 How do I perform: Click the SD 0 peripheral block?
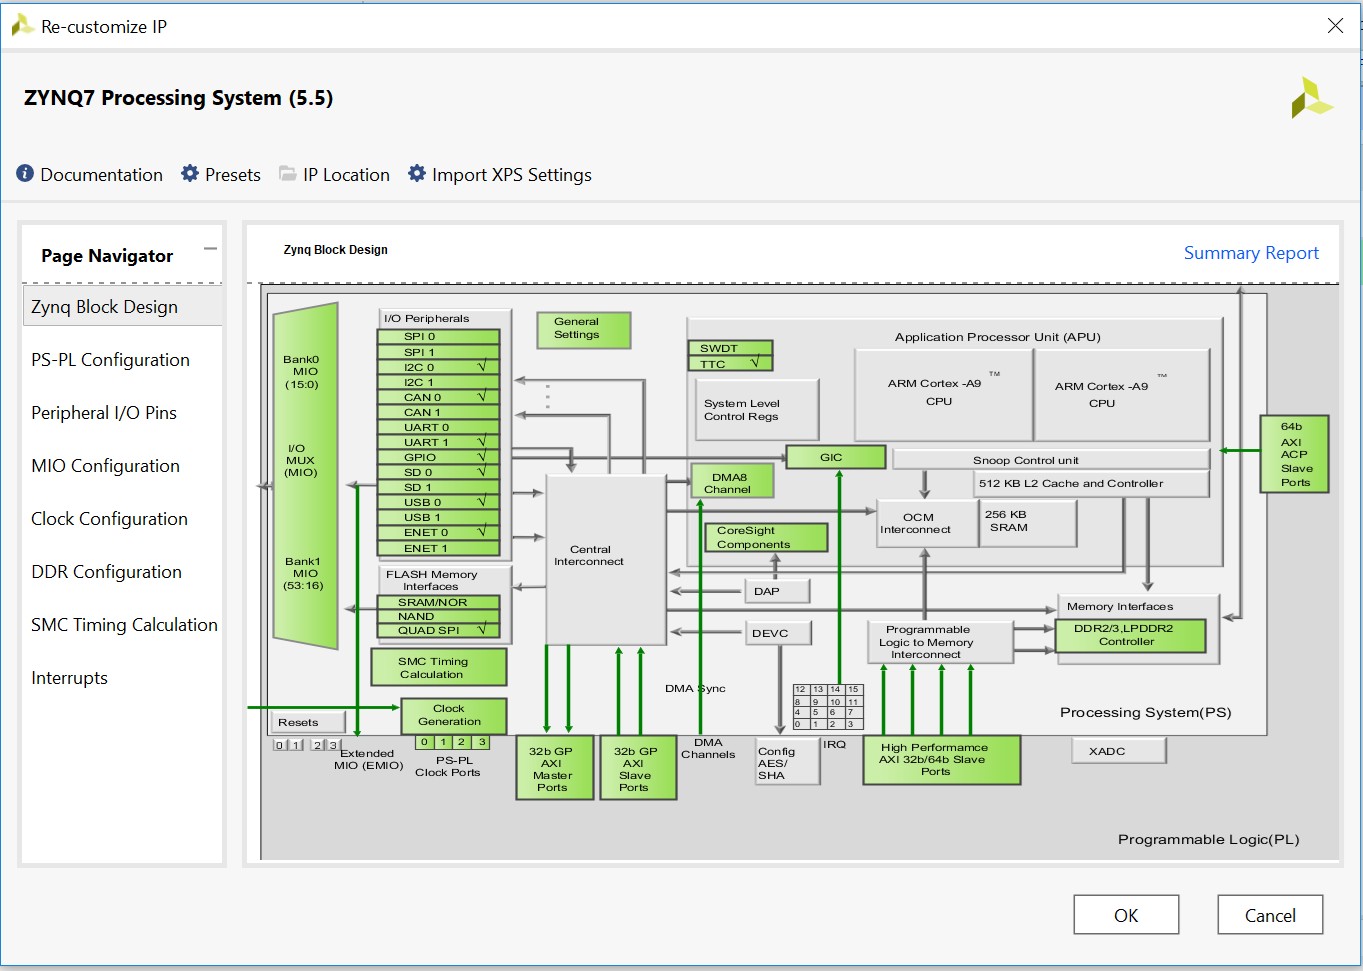[x=437, y=472]
